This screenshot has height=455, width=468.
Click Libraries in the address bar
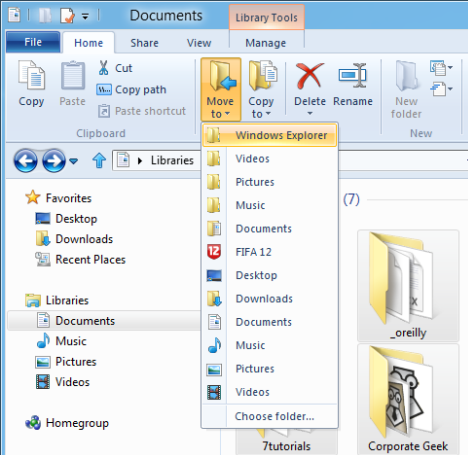pos(172,160)
